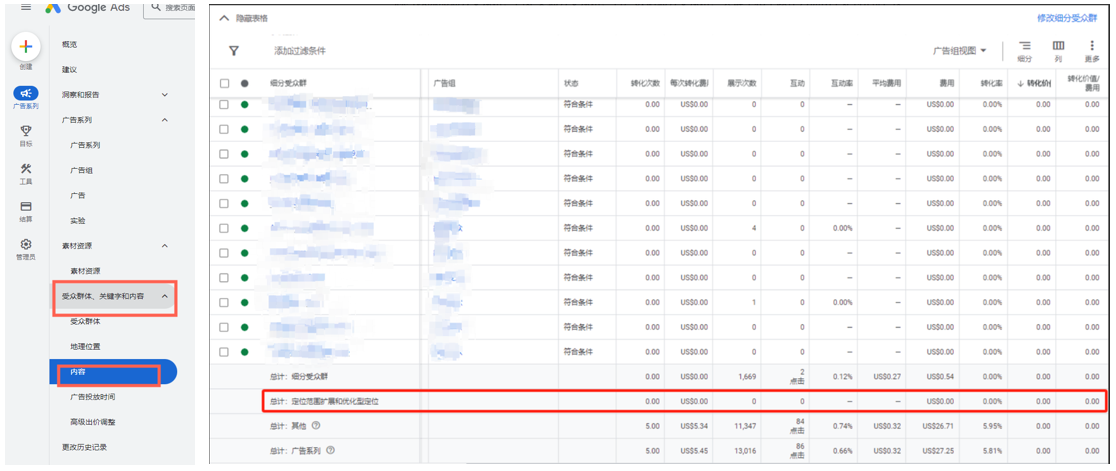This screenshot has width=1116, height=471.
Task: Expand the 洞察和报告 section
Action: tap(165, 94)
